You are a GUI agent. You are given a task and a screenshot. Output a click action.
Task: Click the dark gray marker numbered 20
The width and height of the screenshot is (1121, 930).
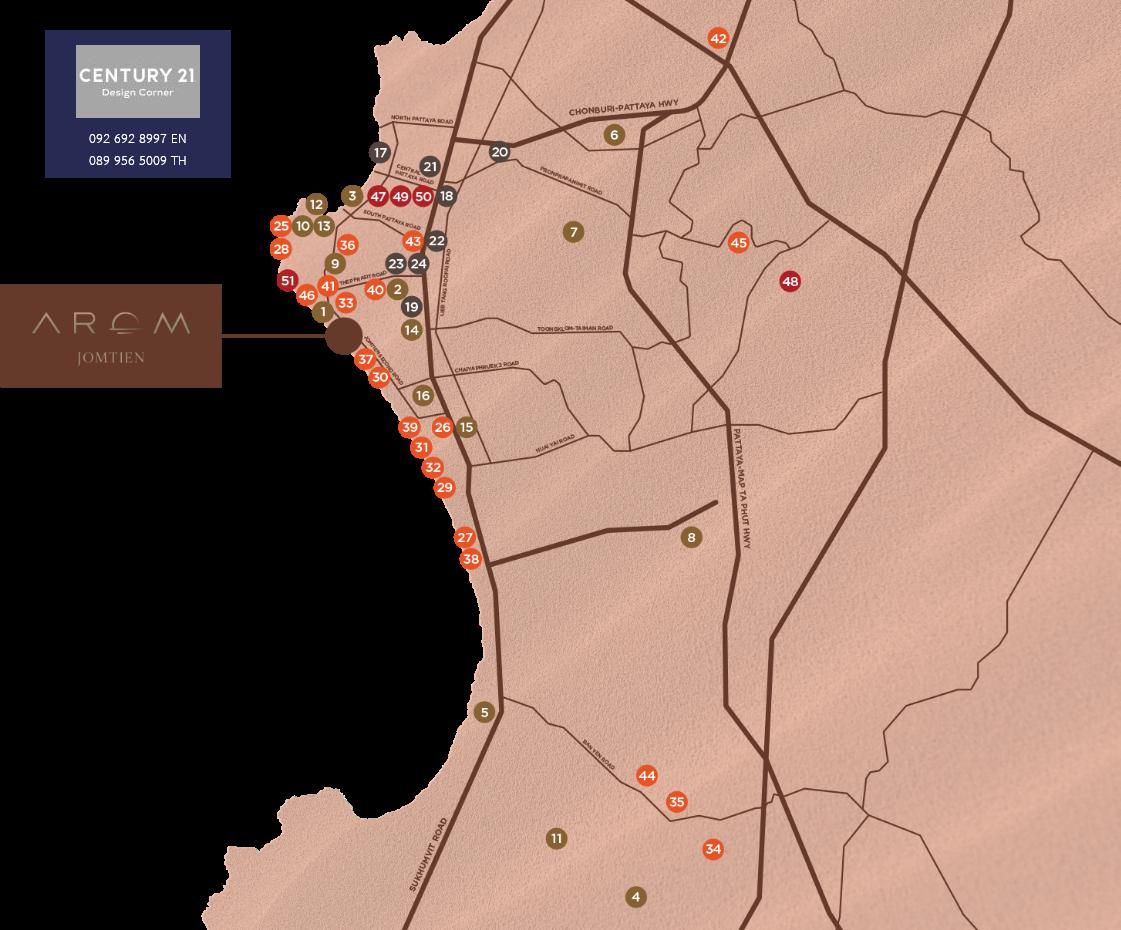coord(500,152)
